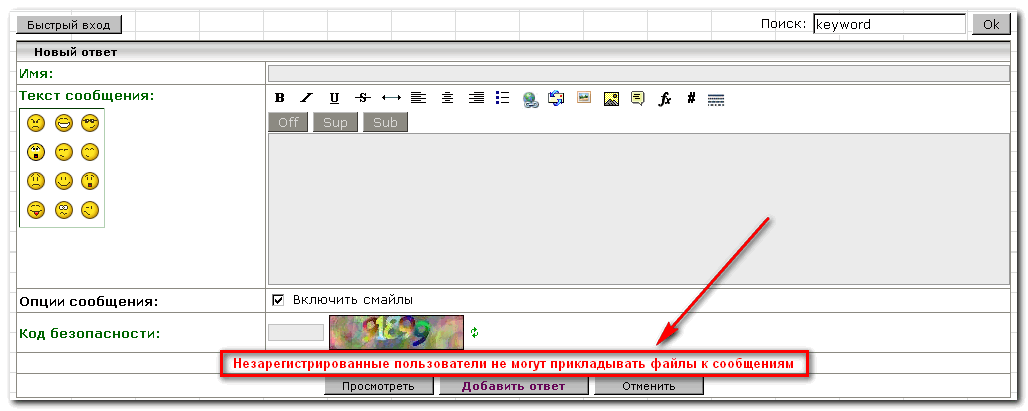Insert the angry frowning smiley

click(x=35, y=123)
